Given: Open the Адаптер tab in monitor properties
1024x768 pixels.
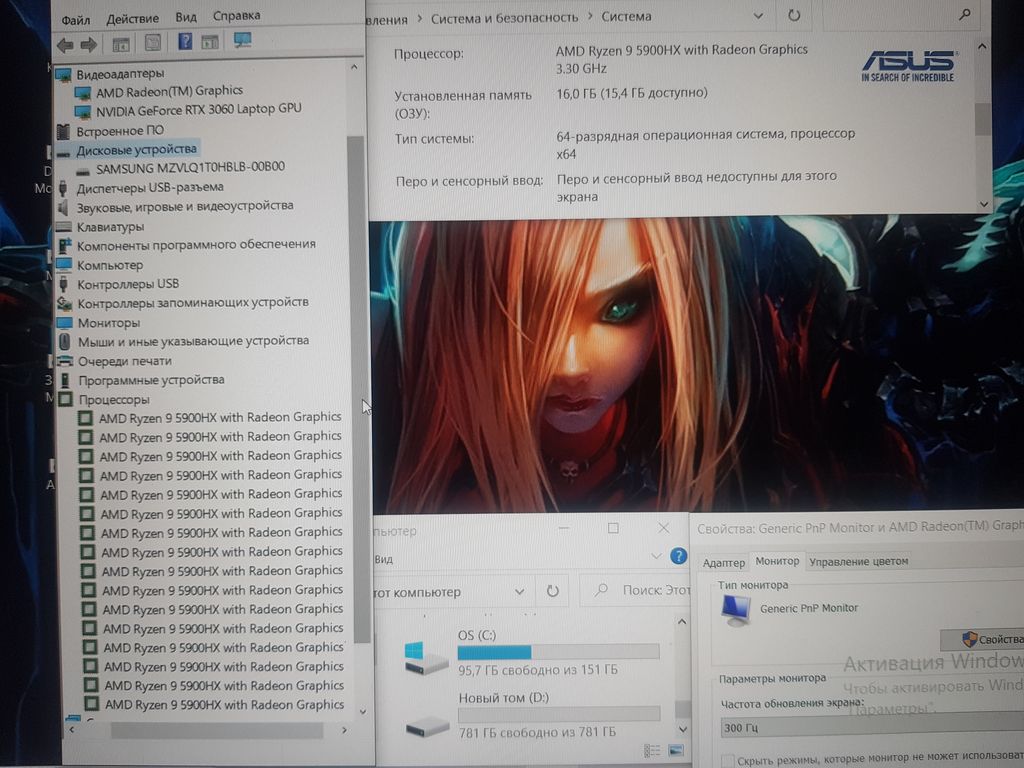Looking at the screenshot, I should (723, 562).
